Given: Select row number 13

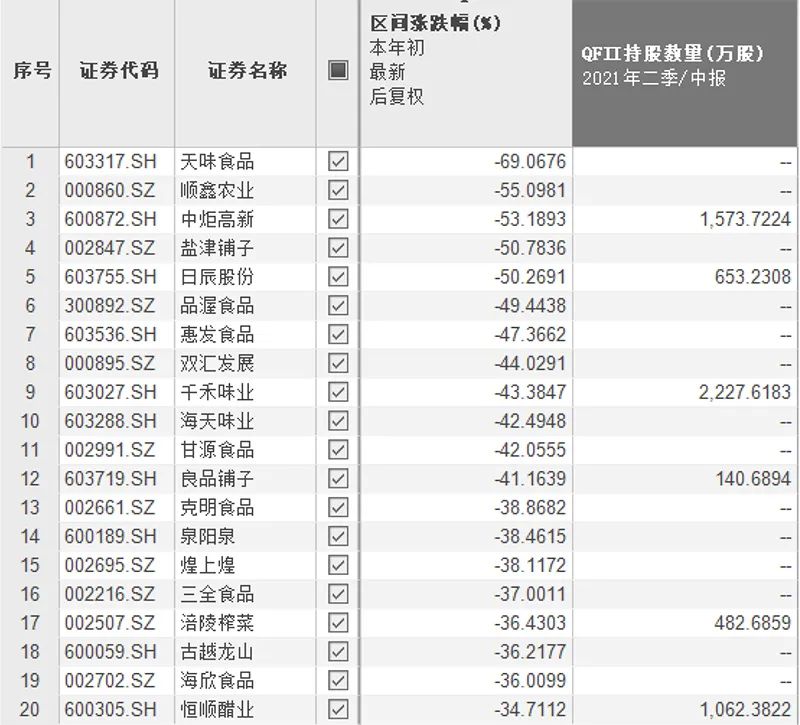Looking at the screenshot, I should pos(30,507).
